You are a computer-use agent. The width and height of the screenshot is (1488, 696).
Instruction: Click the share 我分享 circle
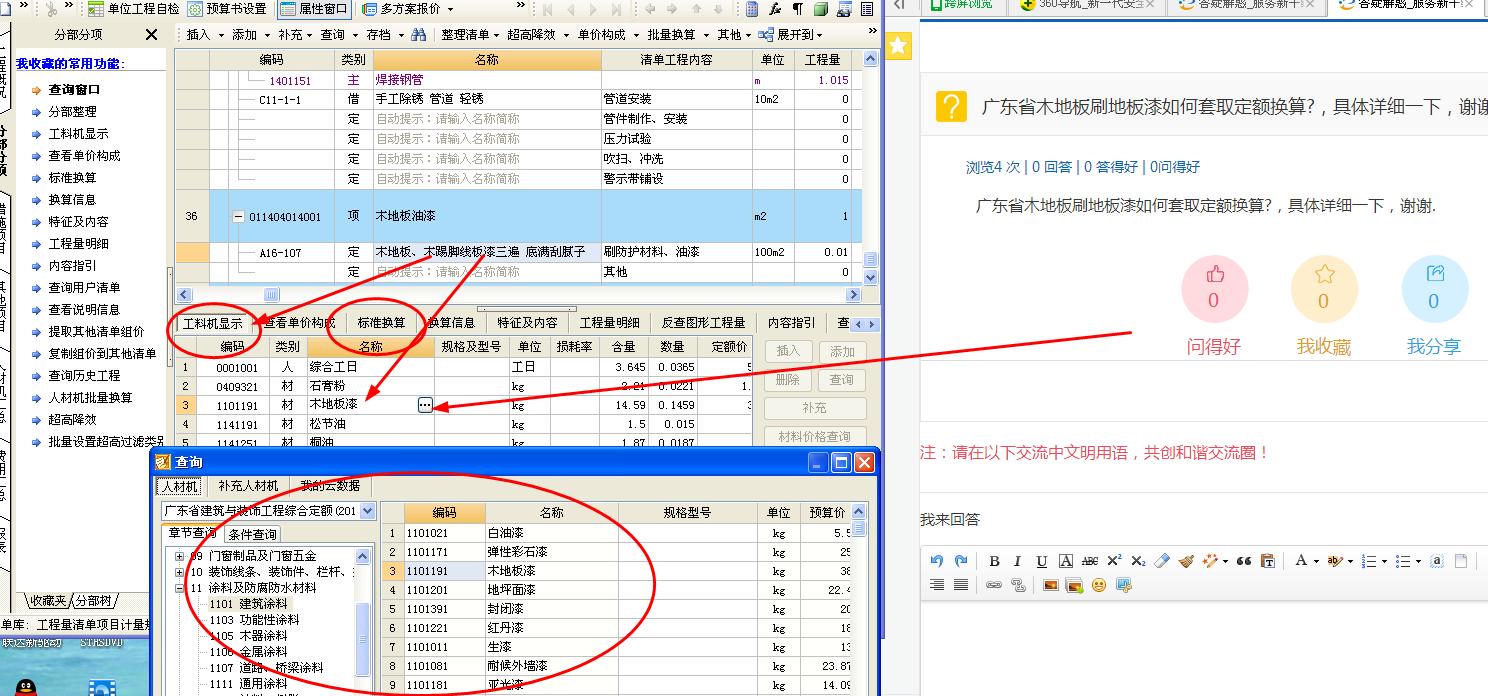point(1434,288)
